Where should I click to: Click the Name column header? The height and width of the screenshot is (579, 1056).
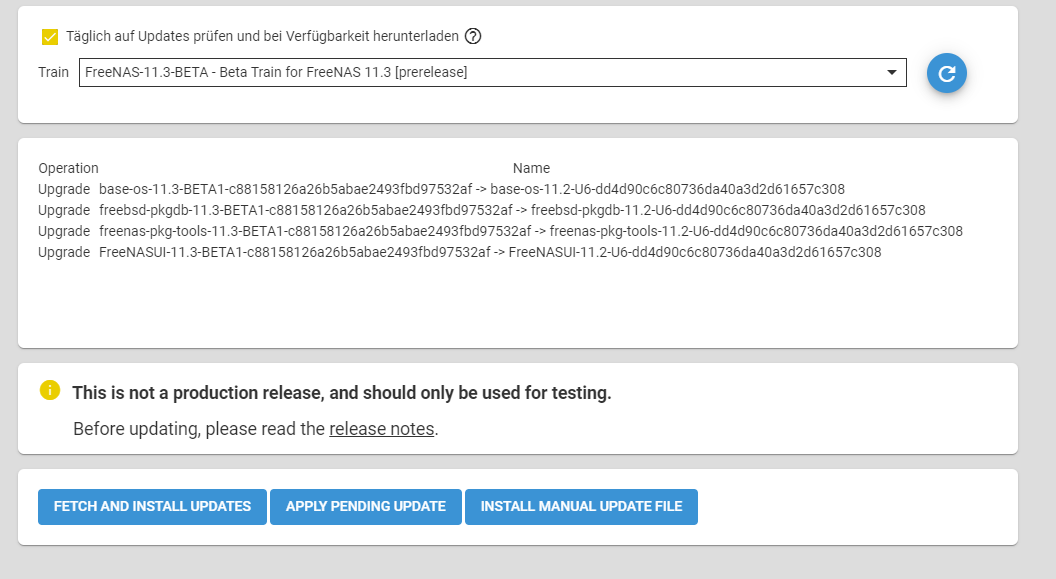click(531, 168)
